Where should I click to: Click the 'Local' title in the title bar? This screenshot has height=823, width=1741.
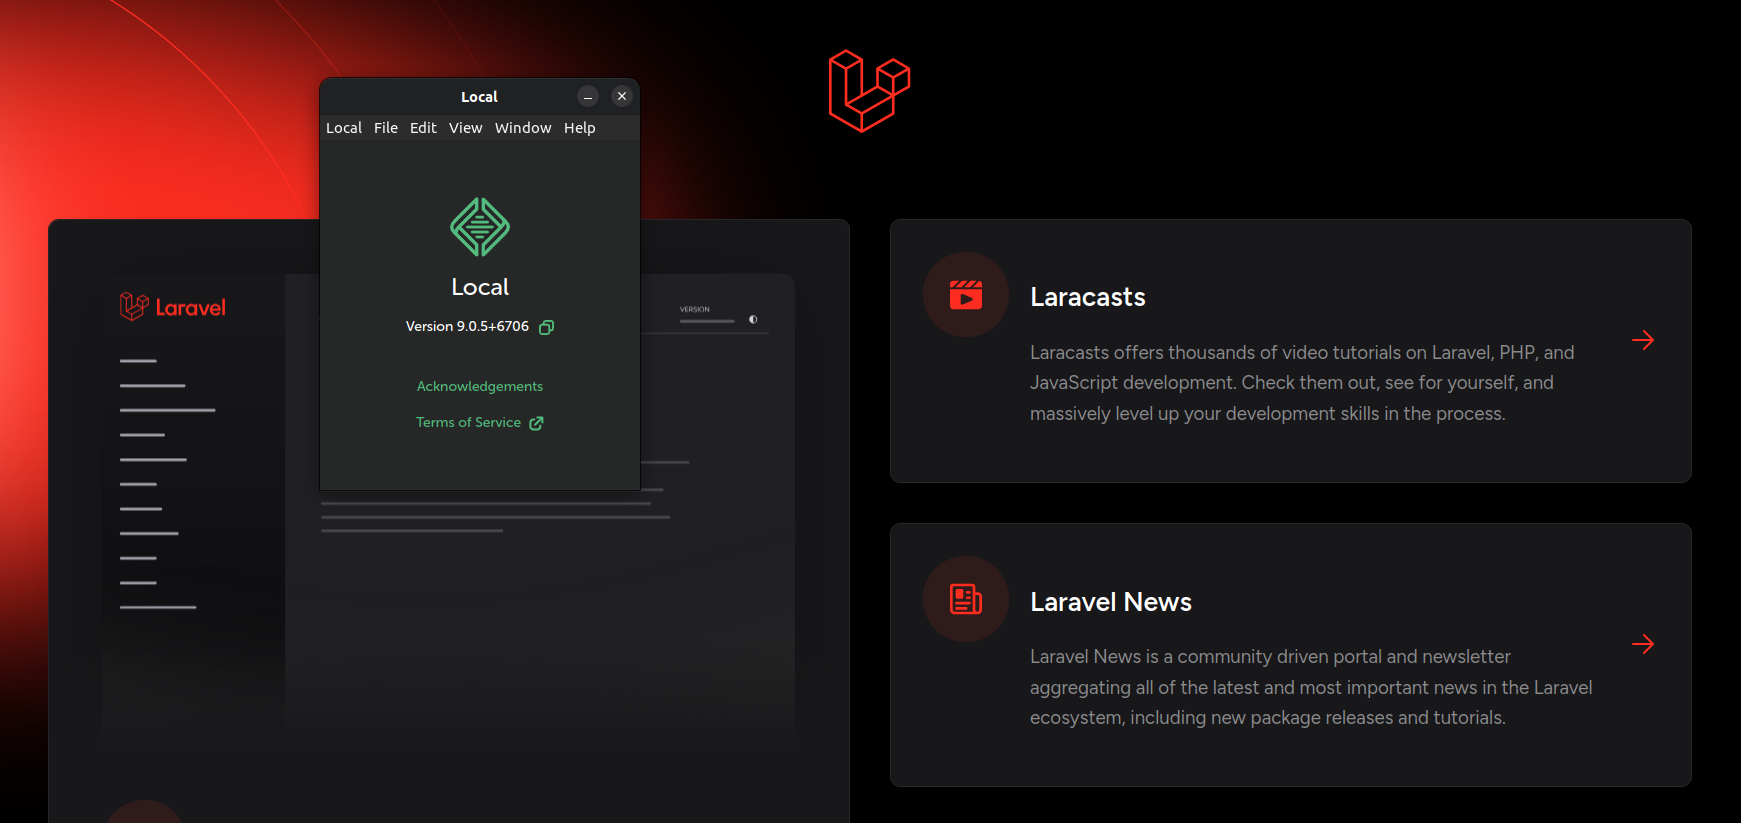point(479,97)
